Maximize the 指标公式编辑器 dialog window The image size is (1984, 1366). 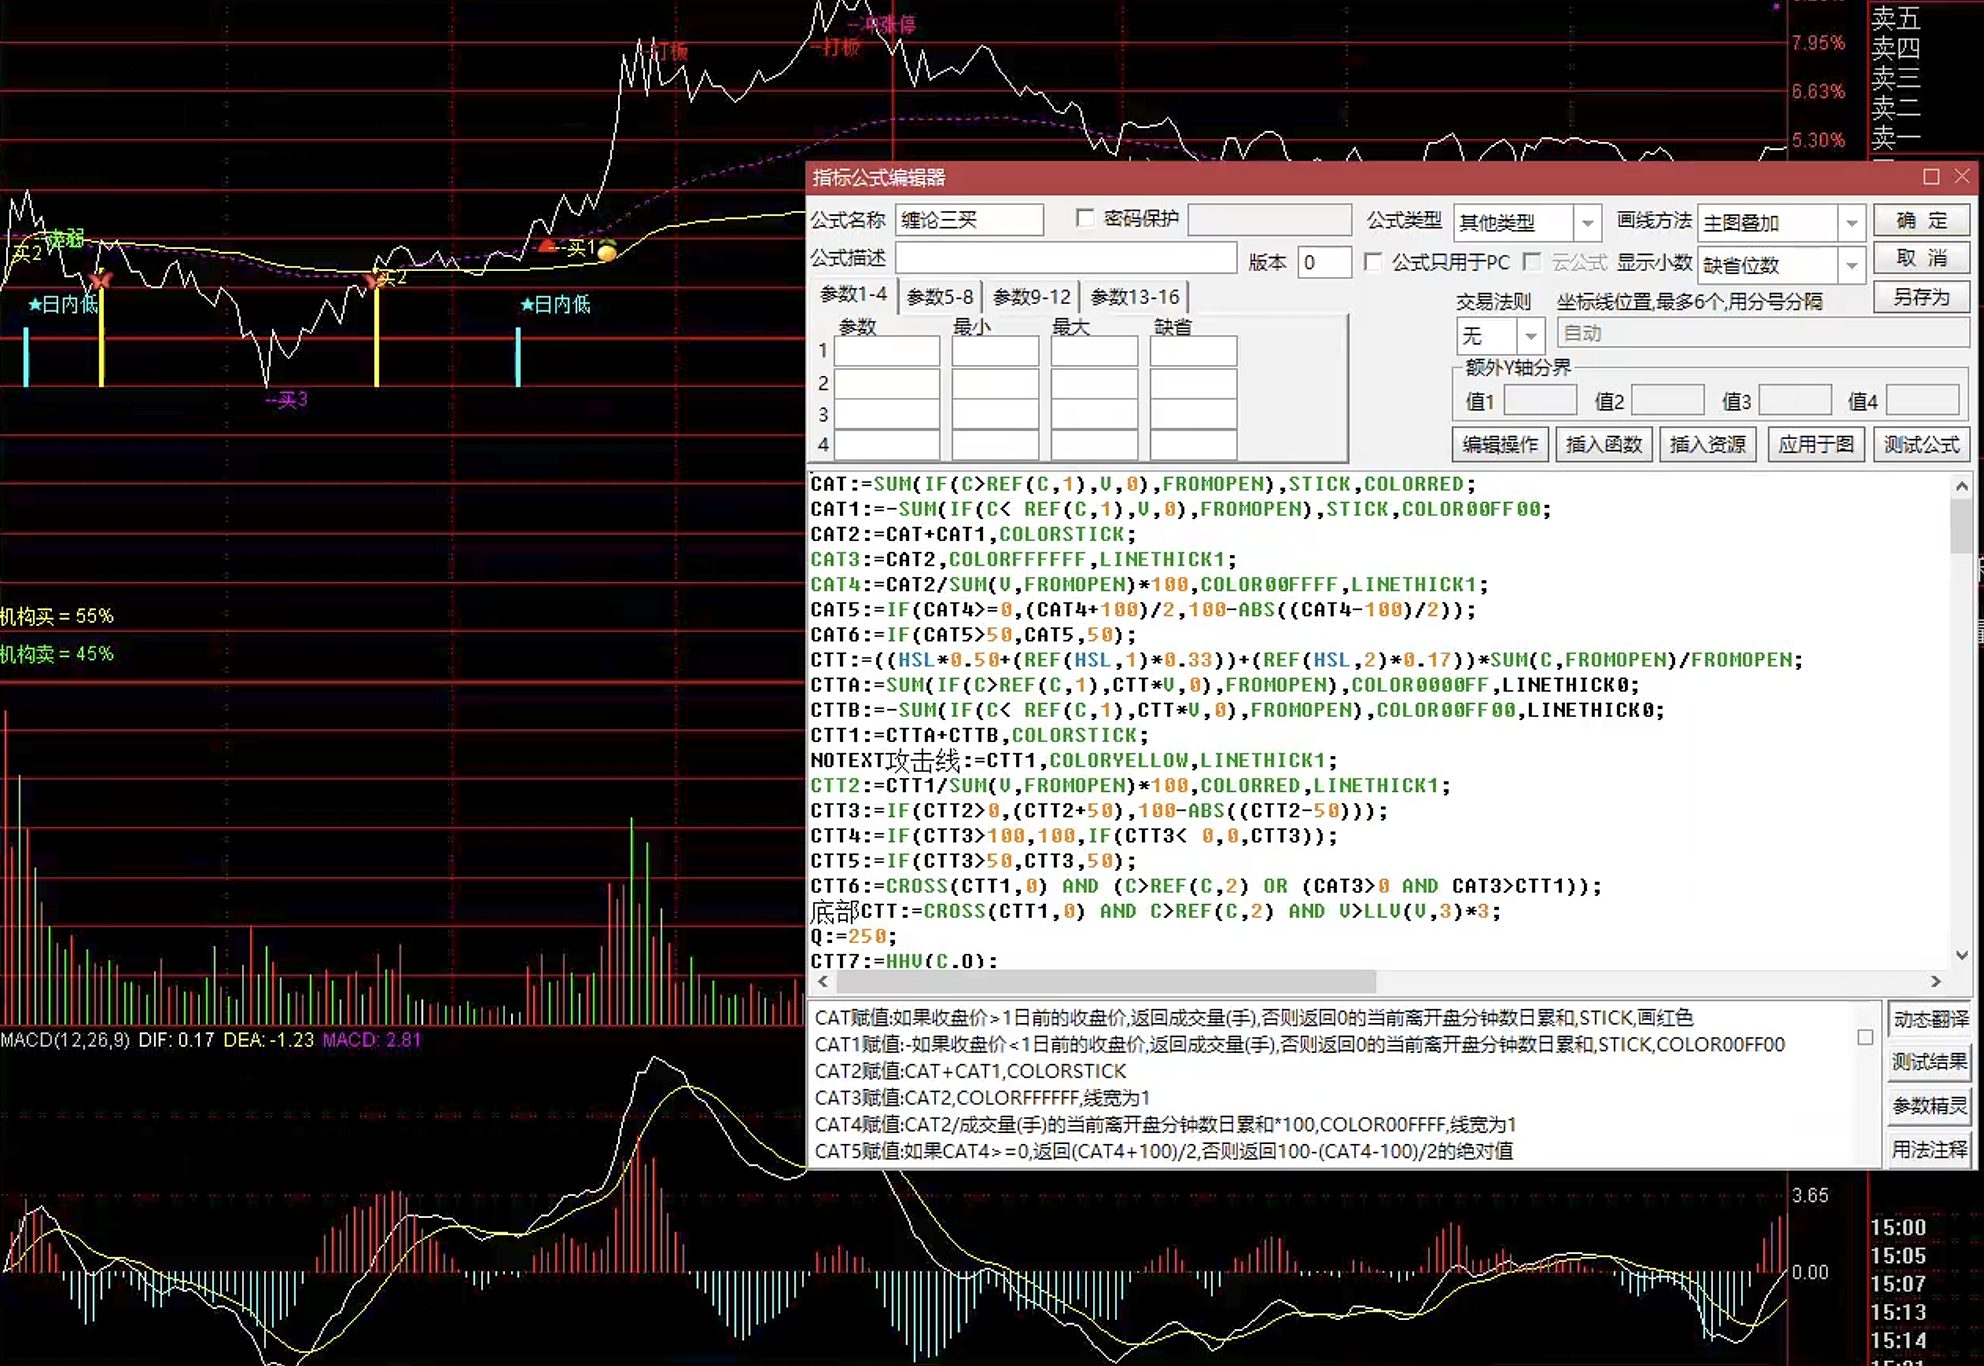tap(1931, 177)
